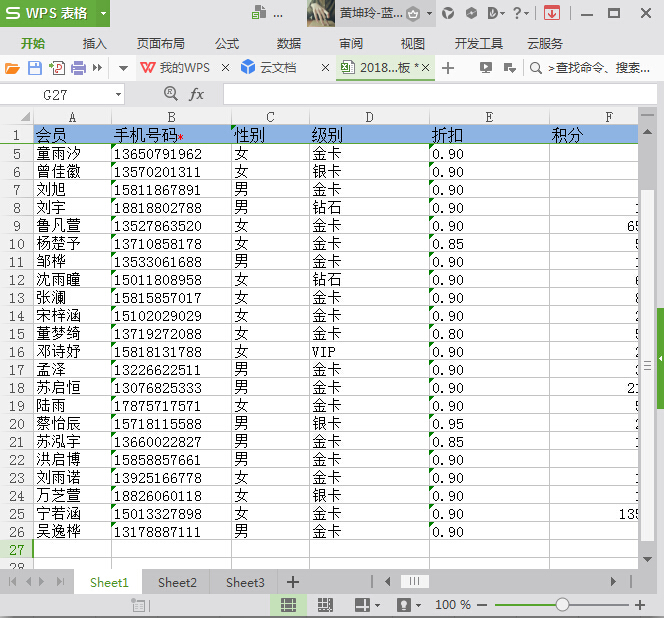This screenshot has height=618, width=664.
Task: Click the help question mark icon
Action: click(x=517, y=13)
